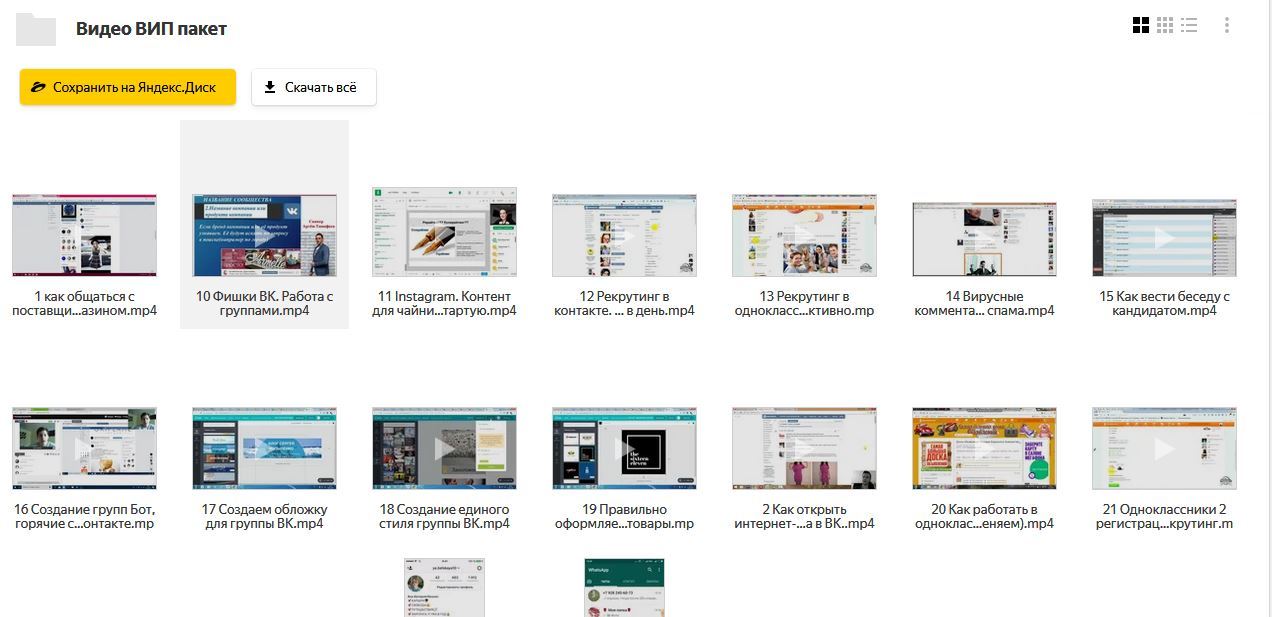Screen dimensions: 1272x617
Task: Open thumbnail of 1 как общаться с поставщи...азином.mp4
Action: (x=84, y=236)
